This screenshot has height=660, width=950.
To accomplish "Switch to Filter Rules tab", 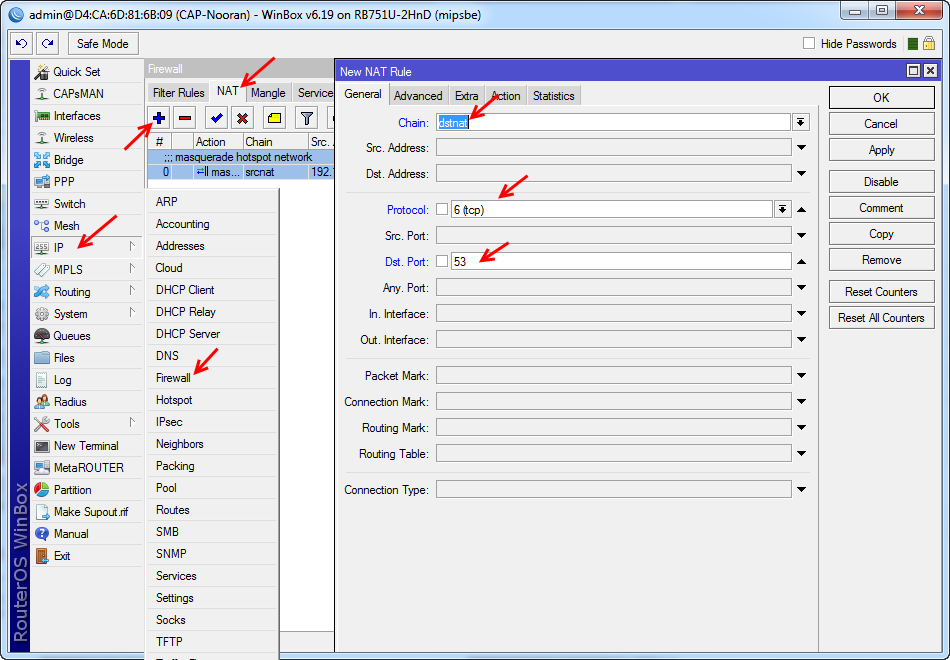I will [x=179, y=93].
